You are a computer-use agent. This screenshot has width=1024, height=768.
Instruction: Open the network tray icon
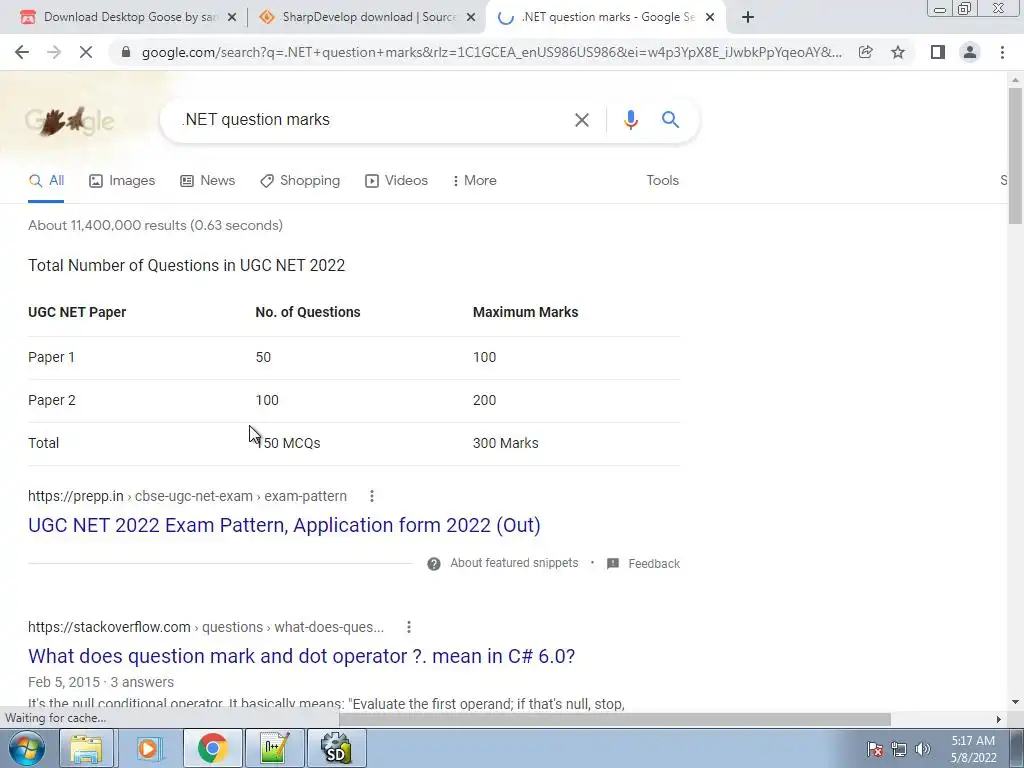point(899,749)
